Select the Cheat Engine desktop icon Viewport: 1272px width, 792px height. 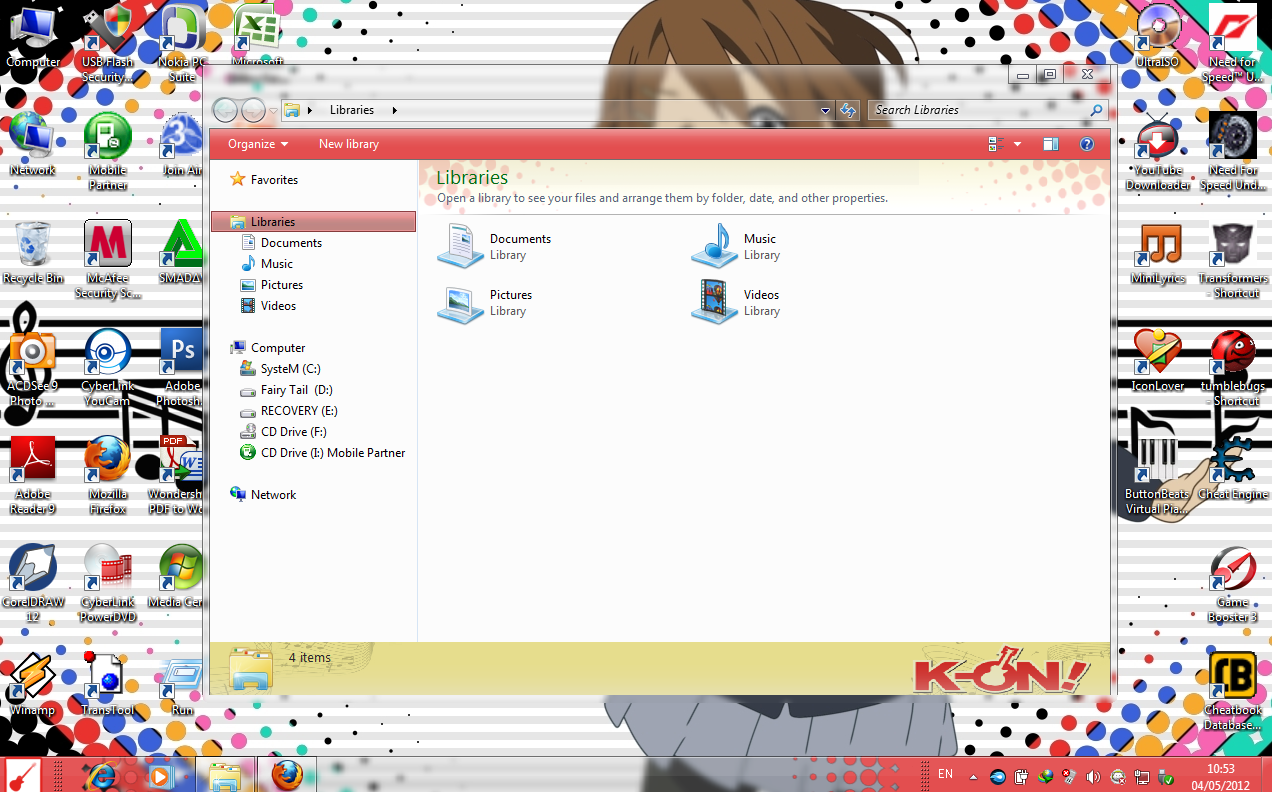pos(1233,469)
